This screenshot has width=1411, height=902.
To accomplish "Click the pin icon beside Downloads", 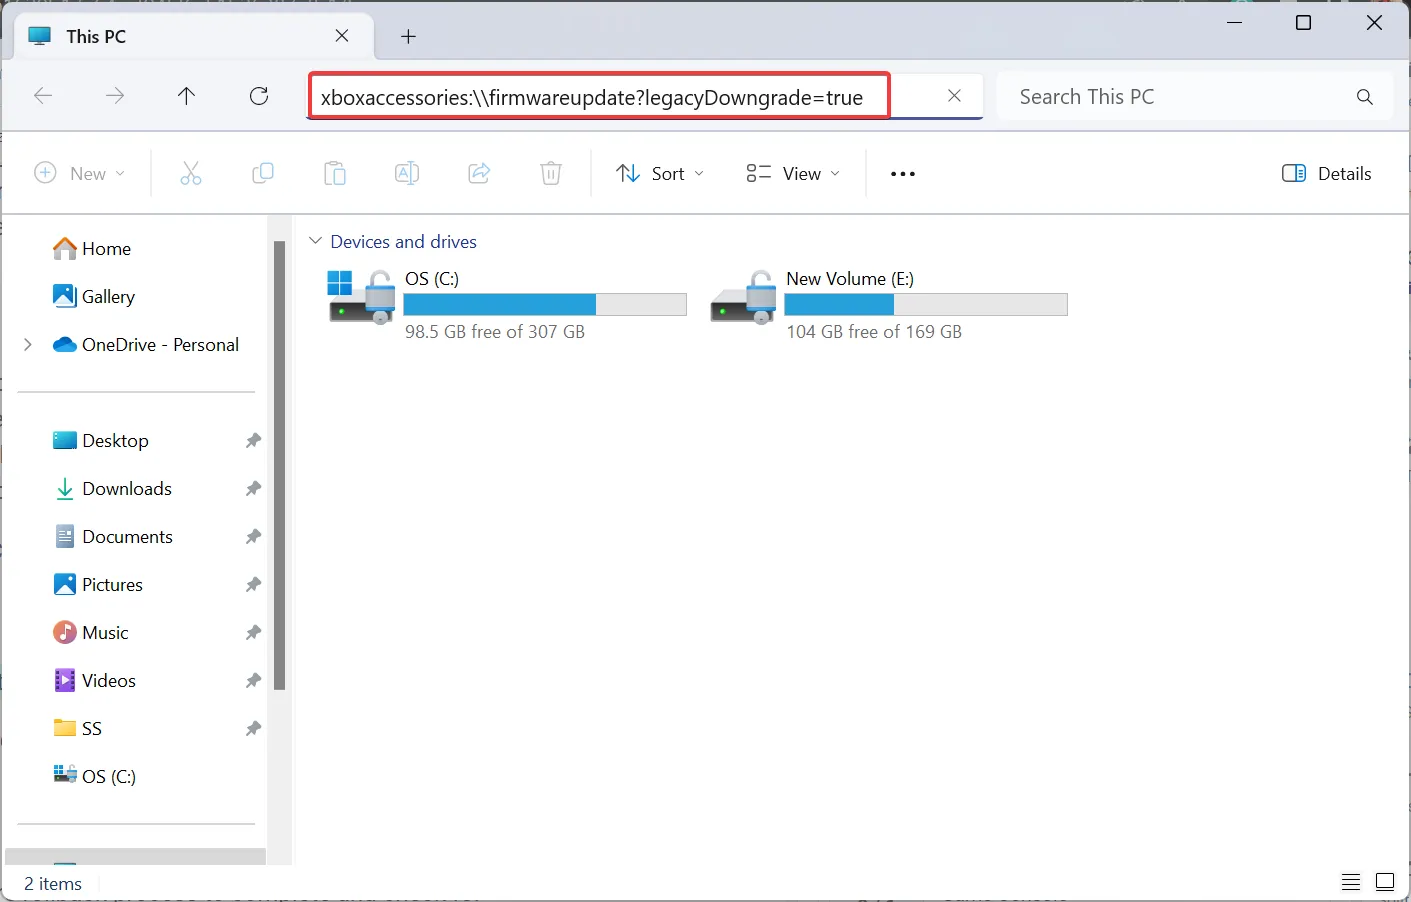I will click(253, 488).
